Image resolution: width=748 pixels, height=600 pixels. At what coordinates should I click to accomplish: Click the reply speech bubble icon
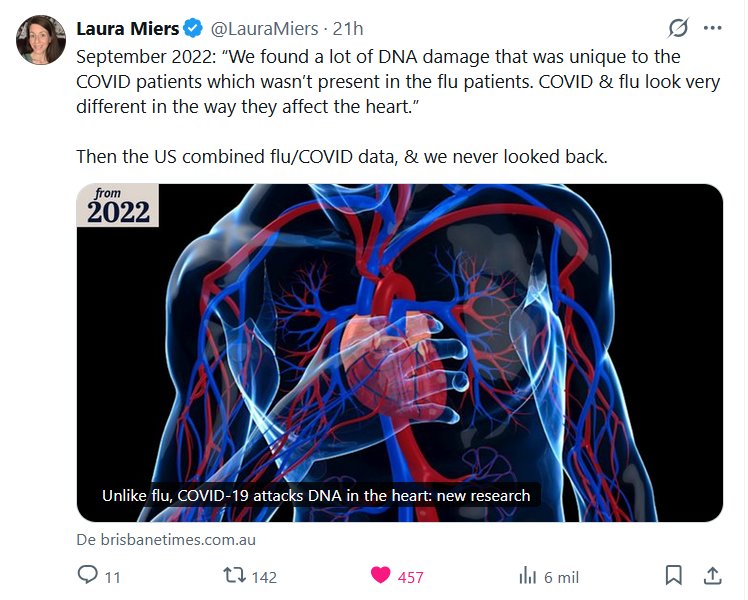[x=87, y=575]
